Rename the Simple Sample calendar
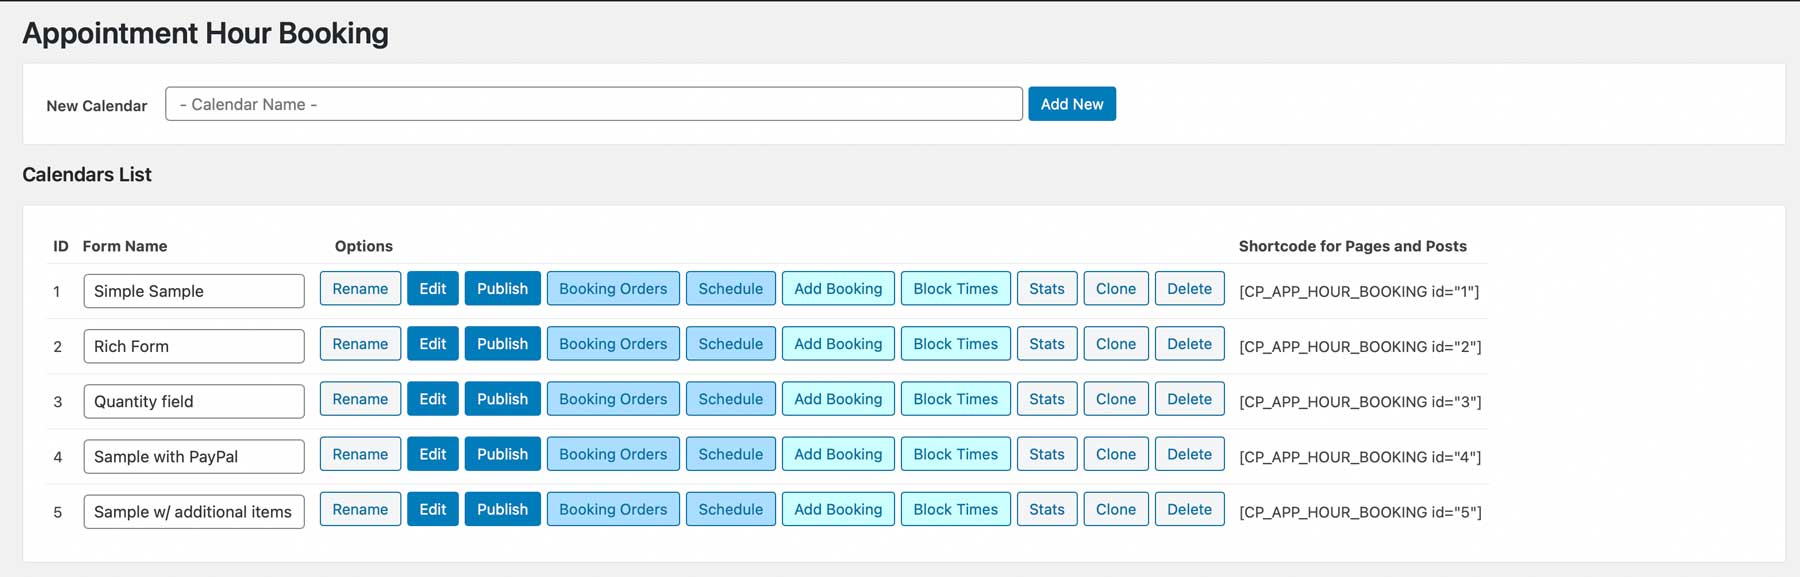Viewport: 1800px width, 577px height. [360, 289]
